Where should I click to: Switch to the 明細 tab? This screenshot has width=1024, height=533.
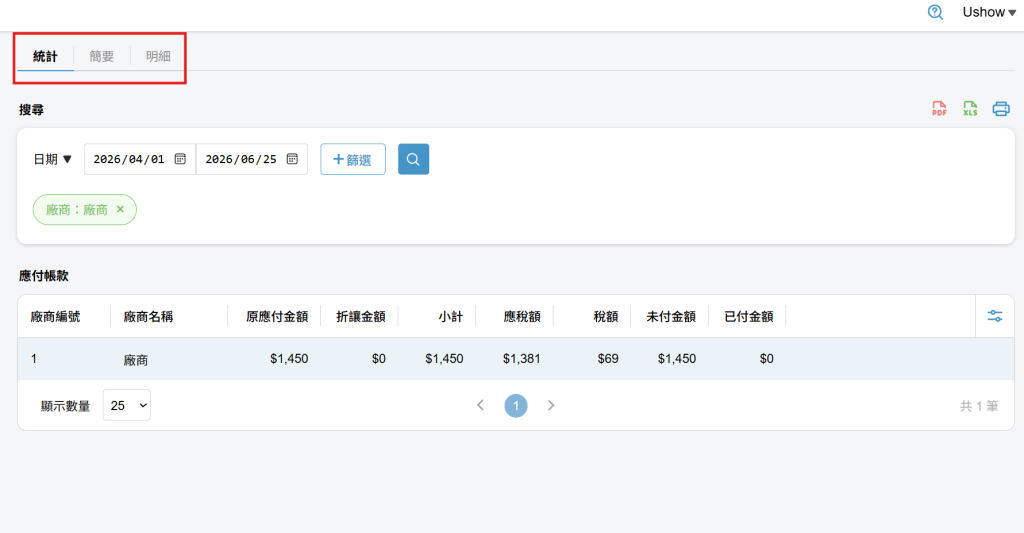click(x=158, y=57)
